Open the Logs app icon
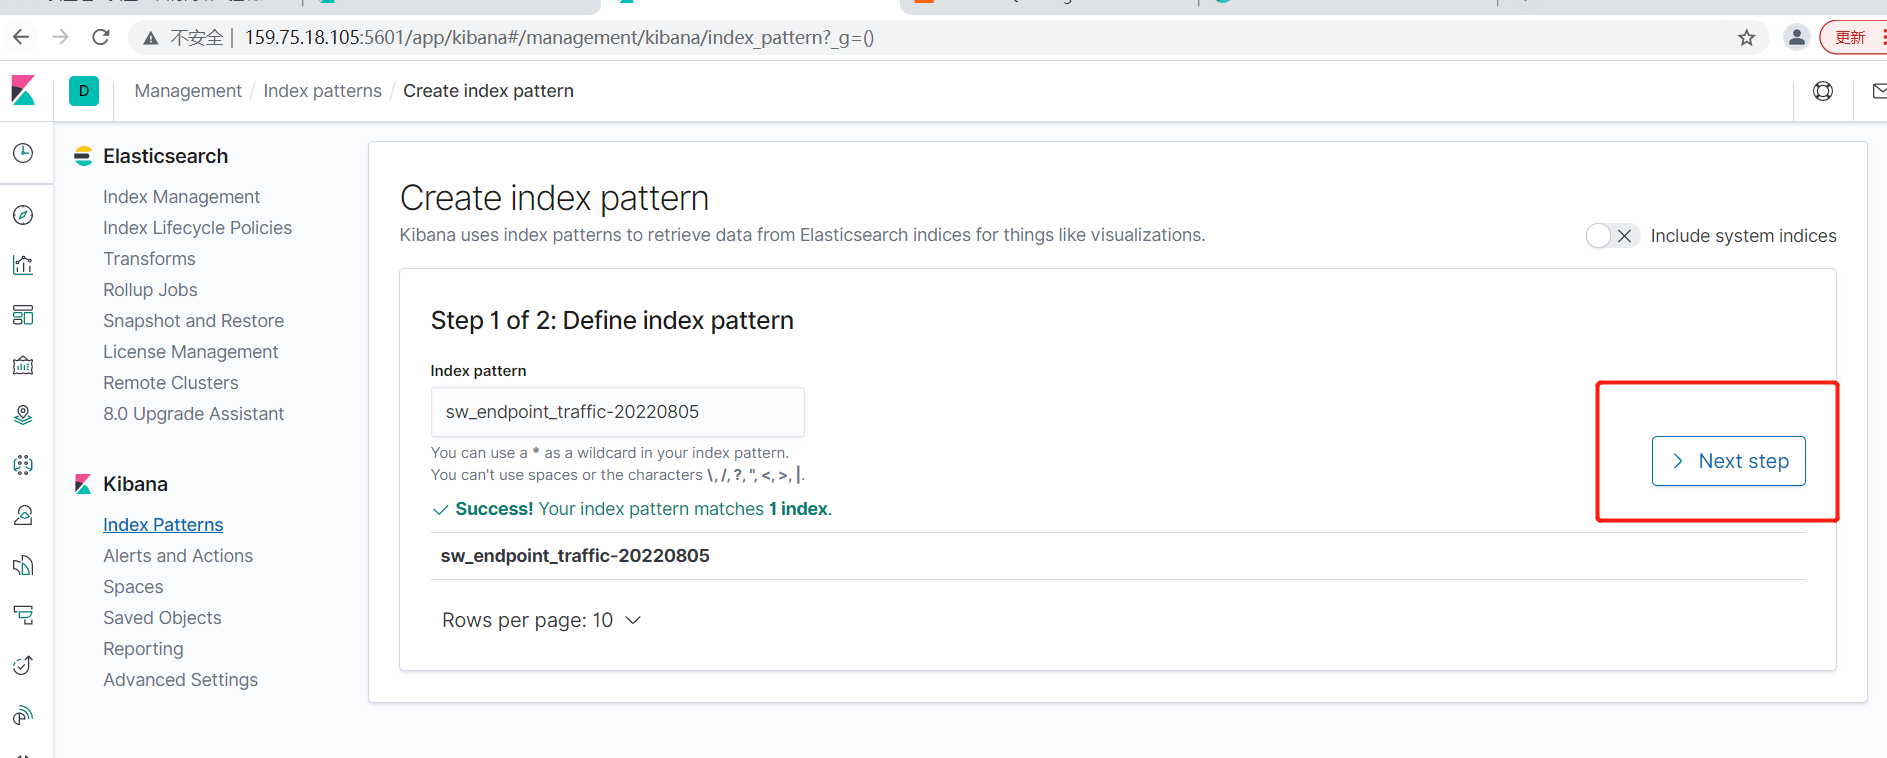1887x758 pixels. click(23, 565)
